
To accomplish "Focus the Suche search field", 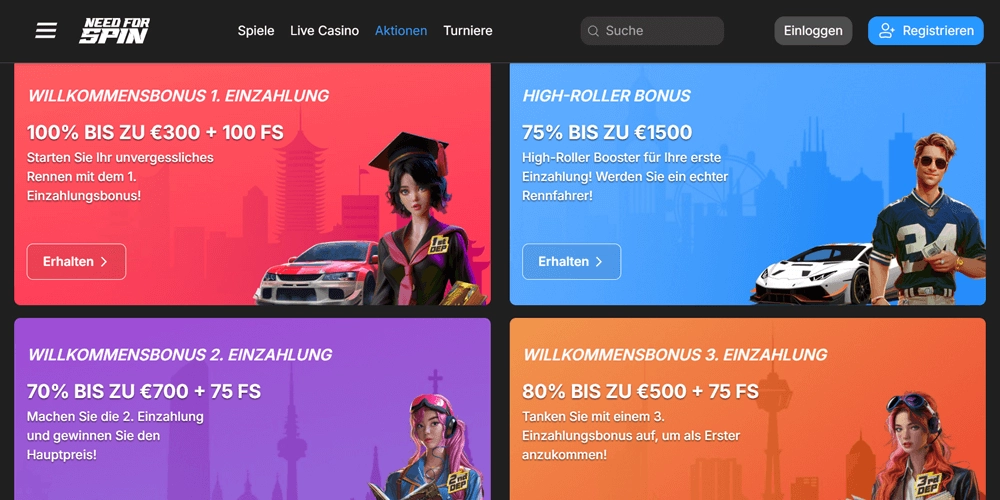I will coord(652,31).
